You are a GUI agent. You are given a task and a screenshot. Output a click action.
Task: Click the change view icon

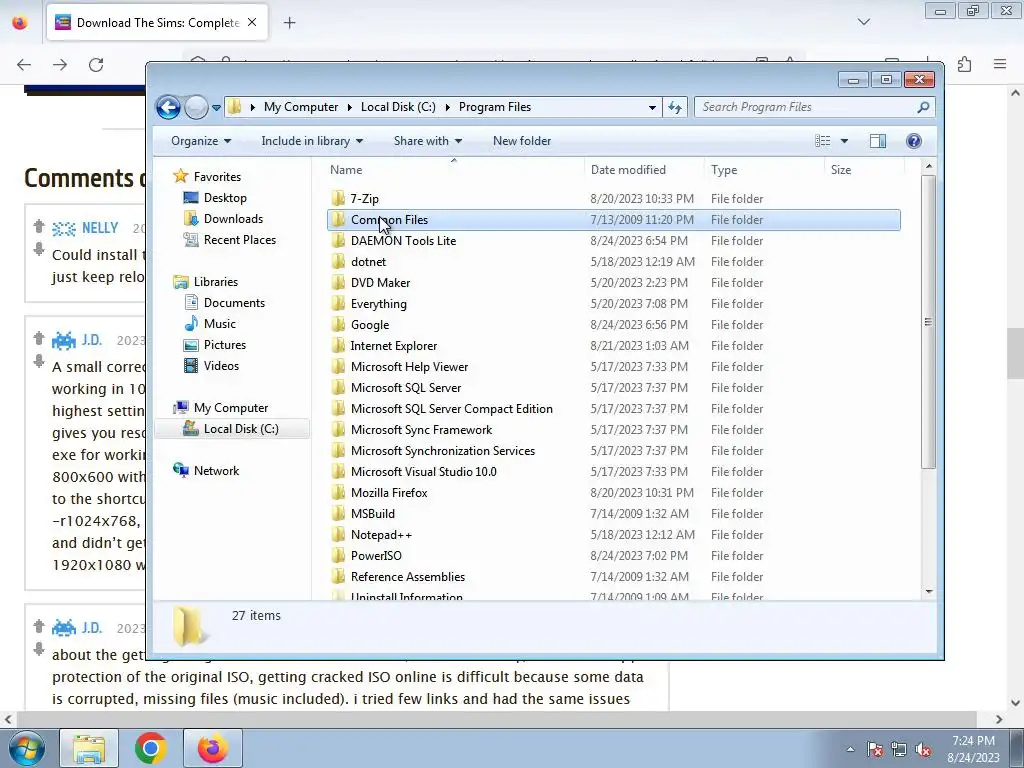click(823, 141)
